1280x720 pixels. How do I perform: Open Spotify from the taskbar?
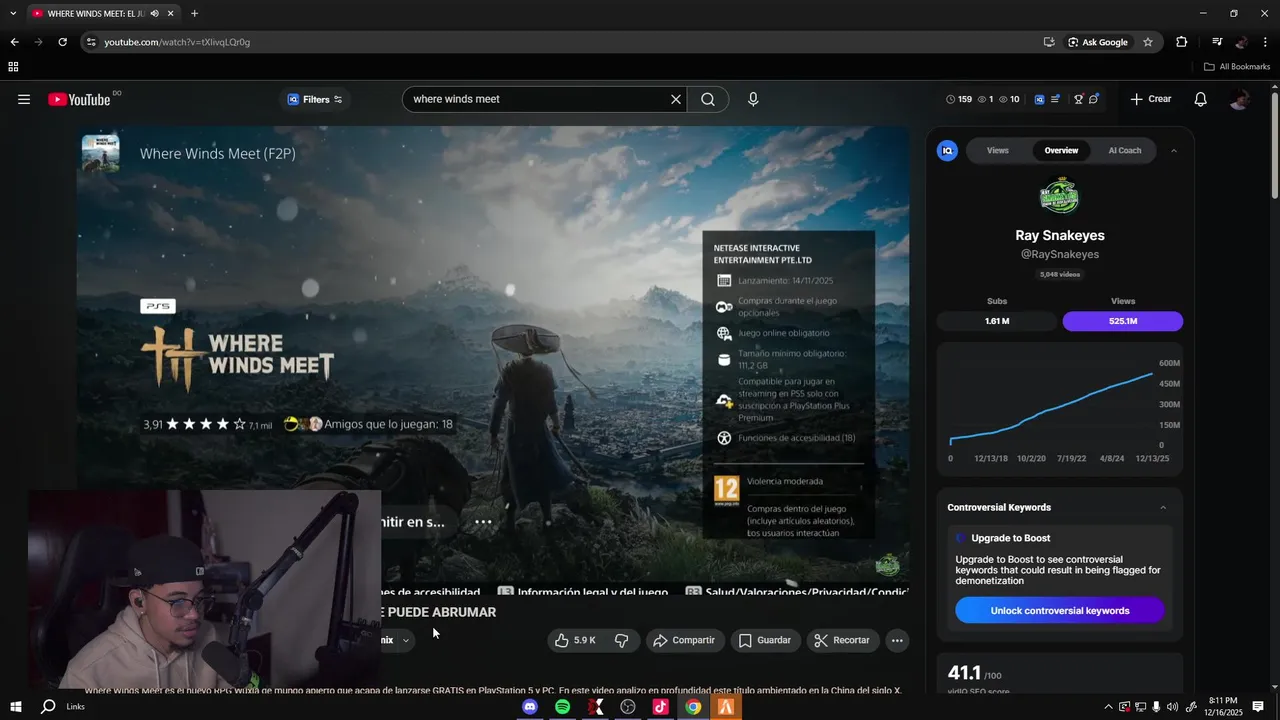point(563,707)
